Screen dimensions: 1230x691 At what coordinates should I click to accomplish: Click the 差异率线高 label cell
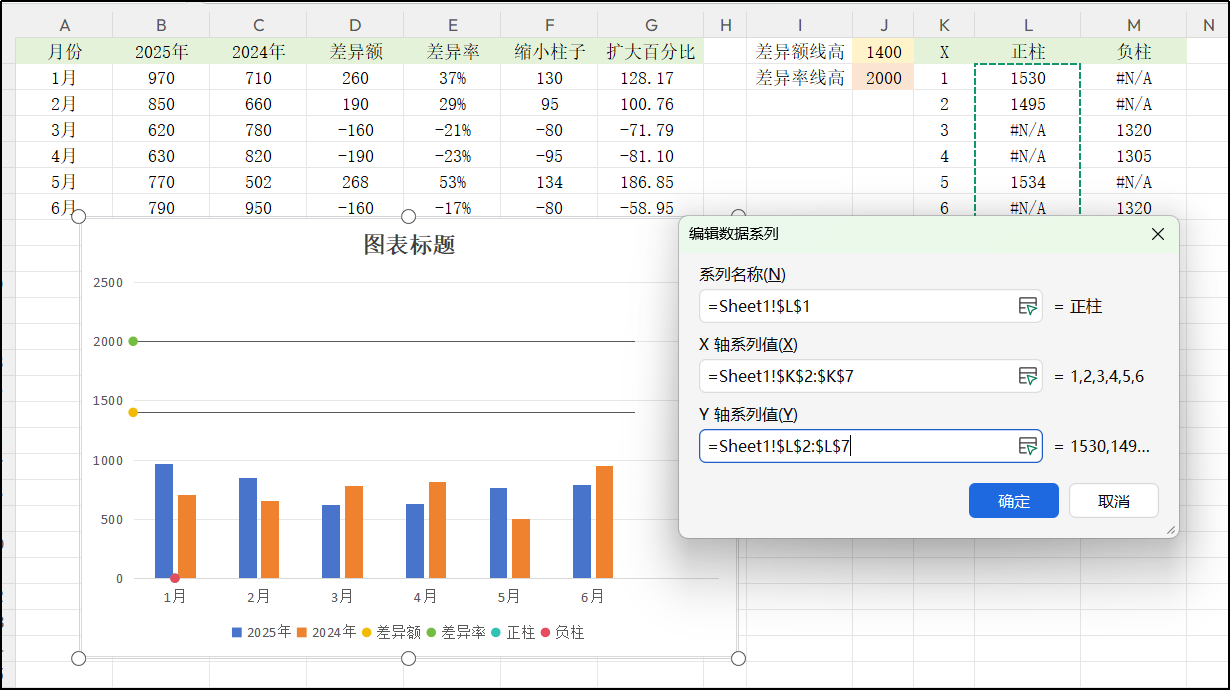coord(800,78)
